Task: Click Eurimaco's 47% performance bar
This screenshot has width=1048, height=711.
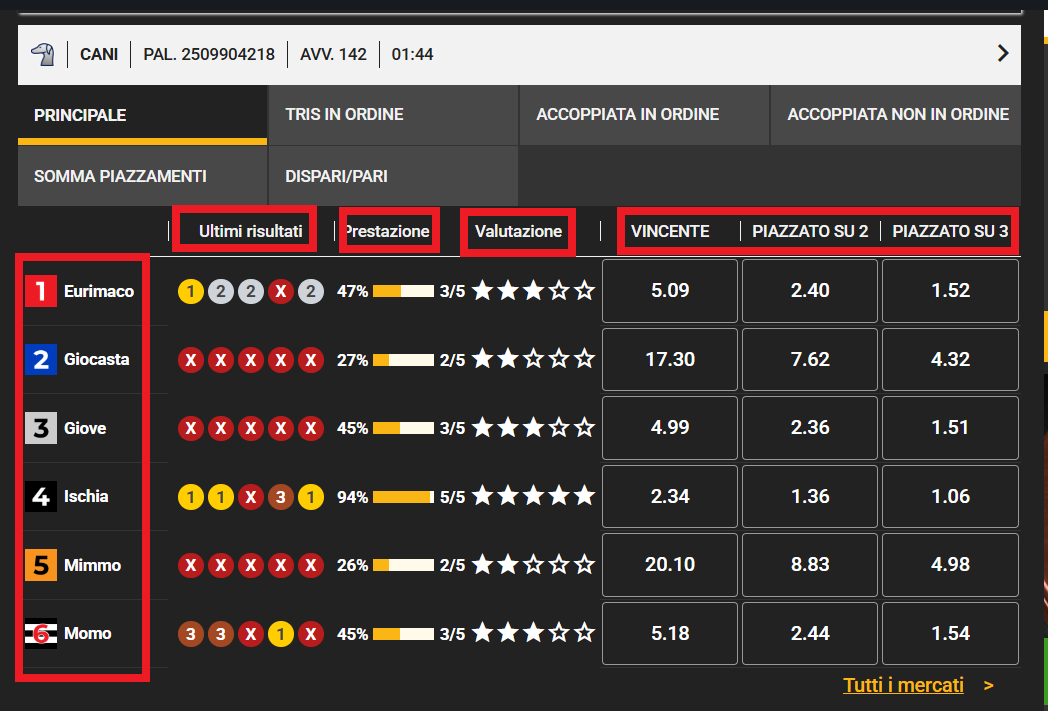Action: [403, 291]
